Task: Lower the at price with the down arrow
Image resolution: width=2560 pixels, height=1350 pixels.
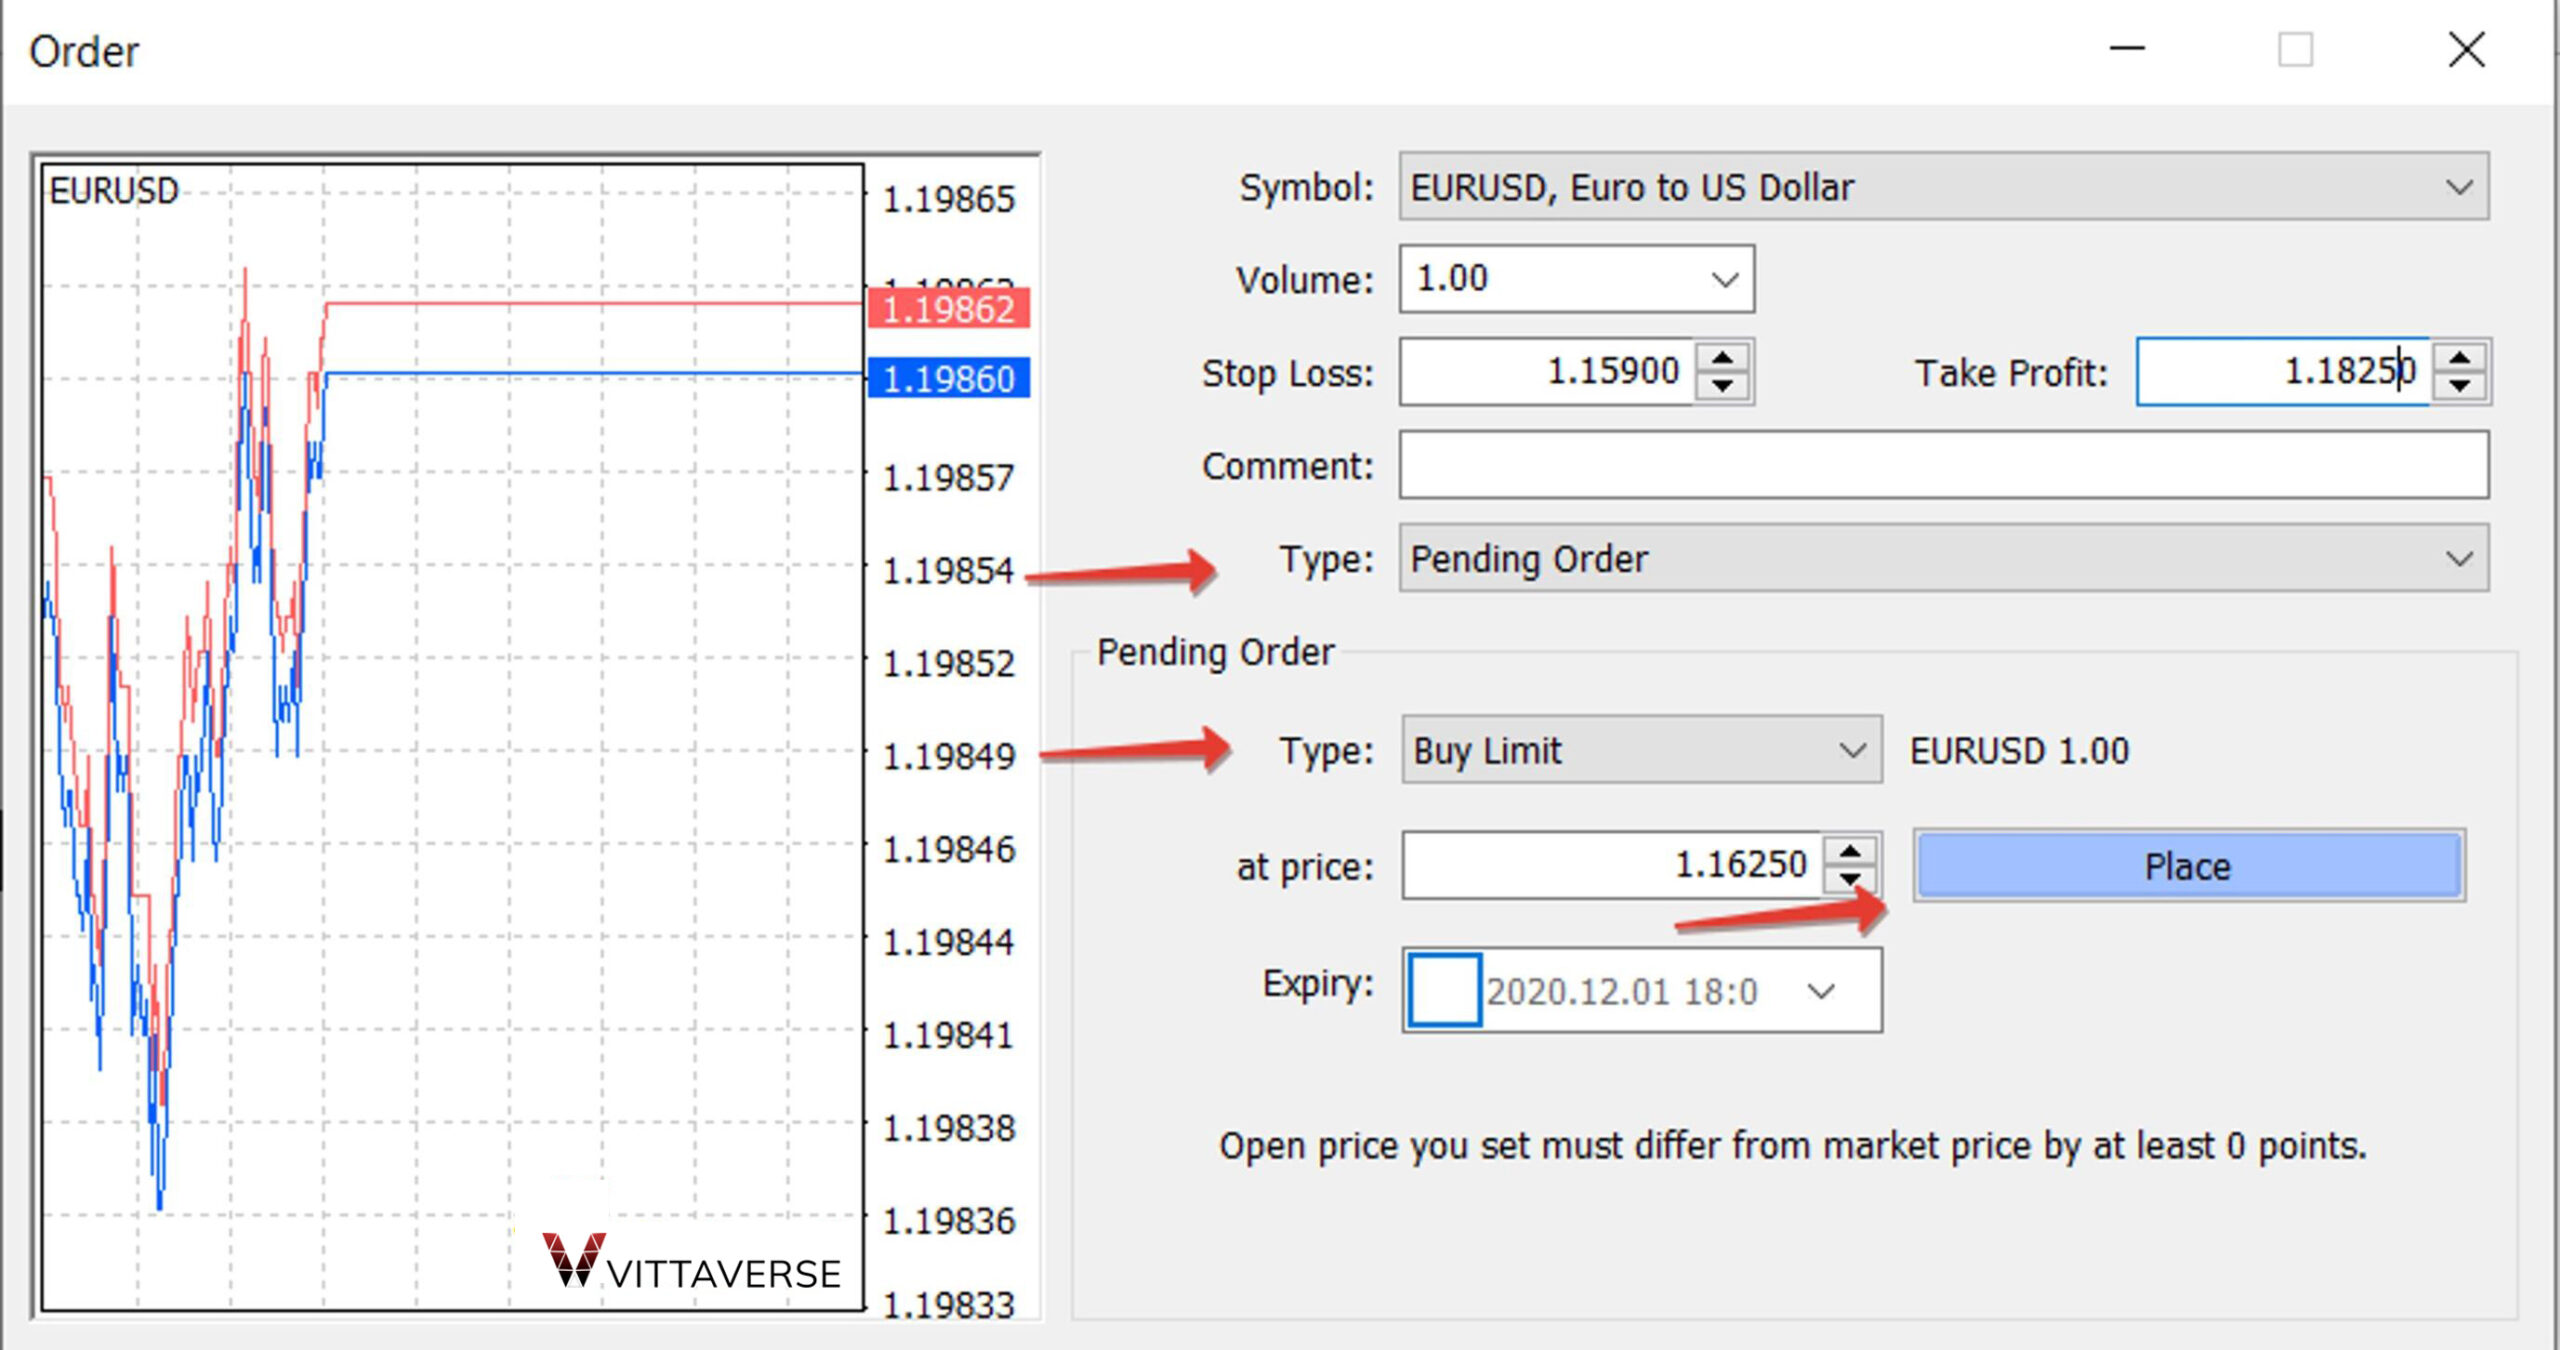Action: point(1850,880)
